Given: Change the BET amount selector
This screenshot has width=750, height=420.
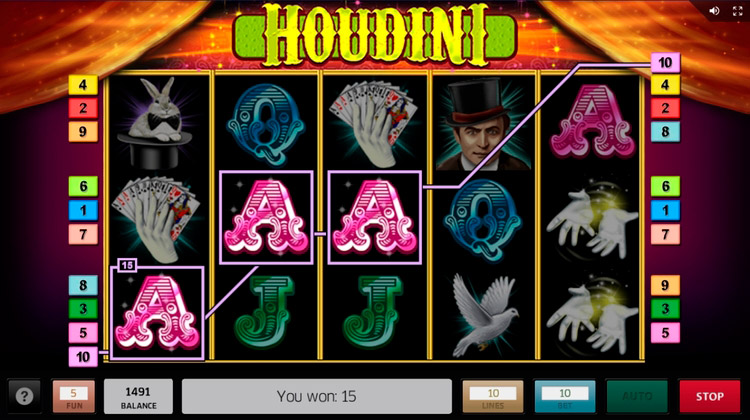Looking at the screenshot, I should pyautogui.click(x=565, y=396).
